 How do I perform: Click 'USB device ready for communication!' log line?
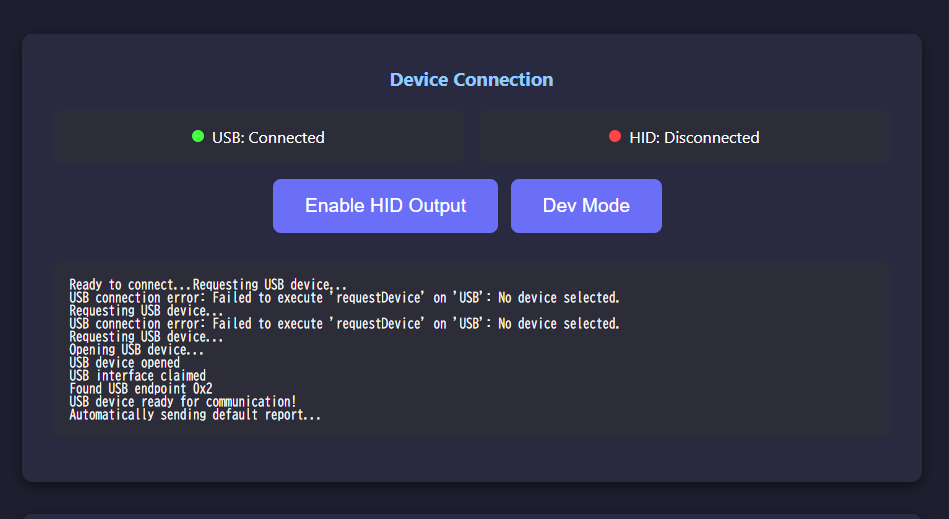(x=183, y=402)
